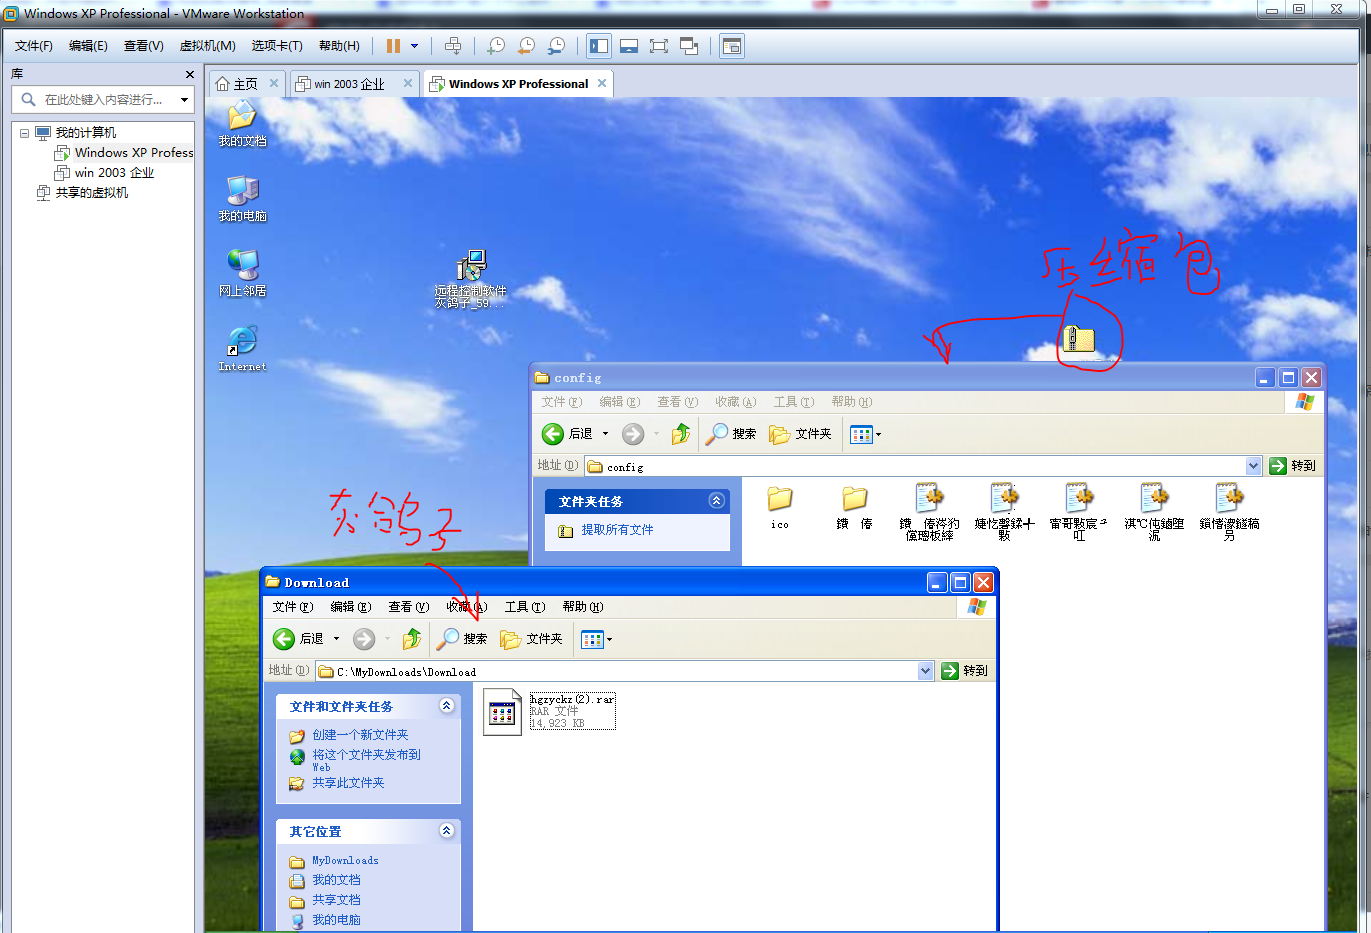Click the 后退 back button in the Download window
The image size is (1371, 933).
point(298,639)
